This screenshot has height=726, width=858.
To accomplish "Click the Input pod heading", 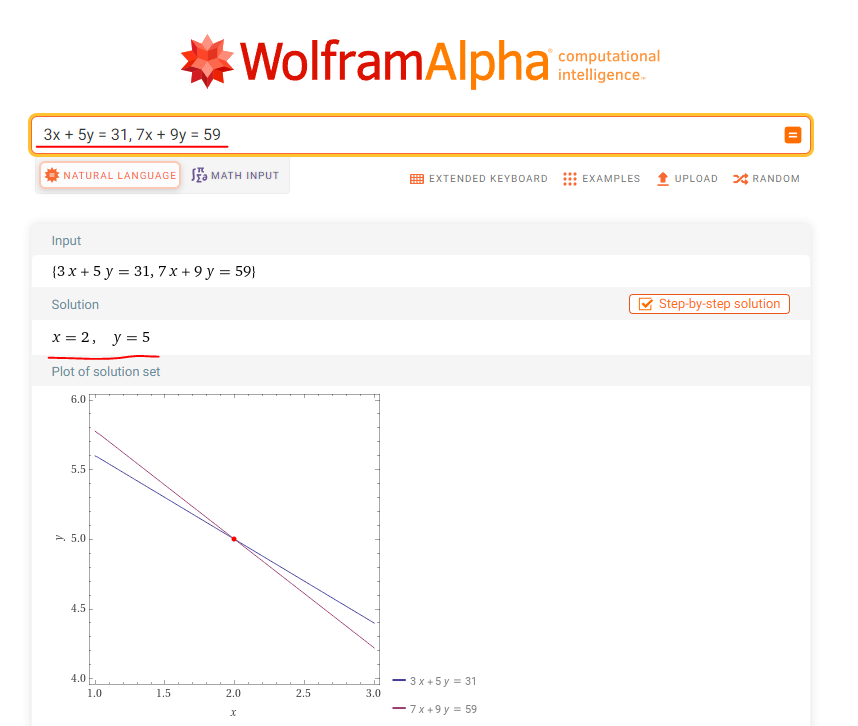I will [x=66, y=241].
